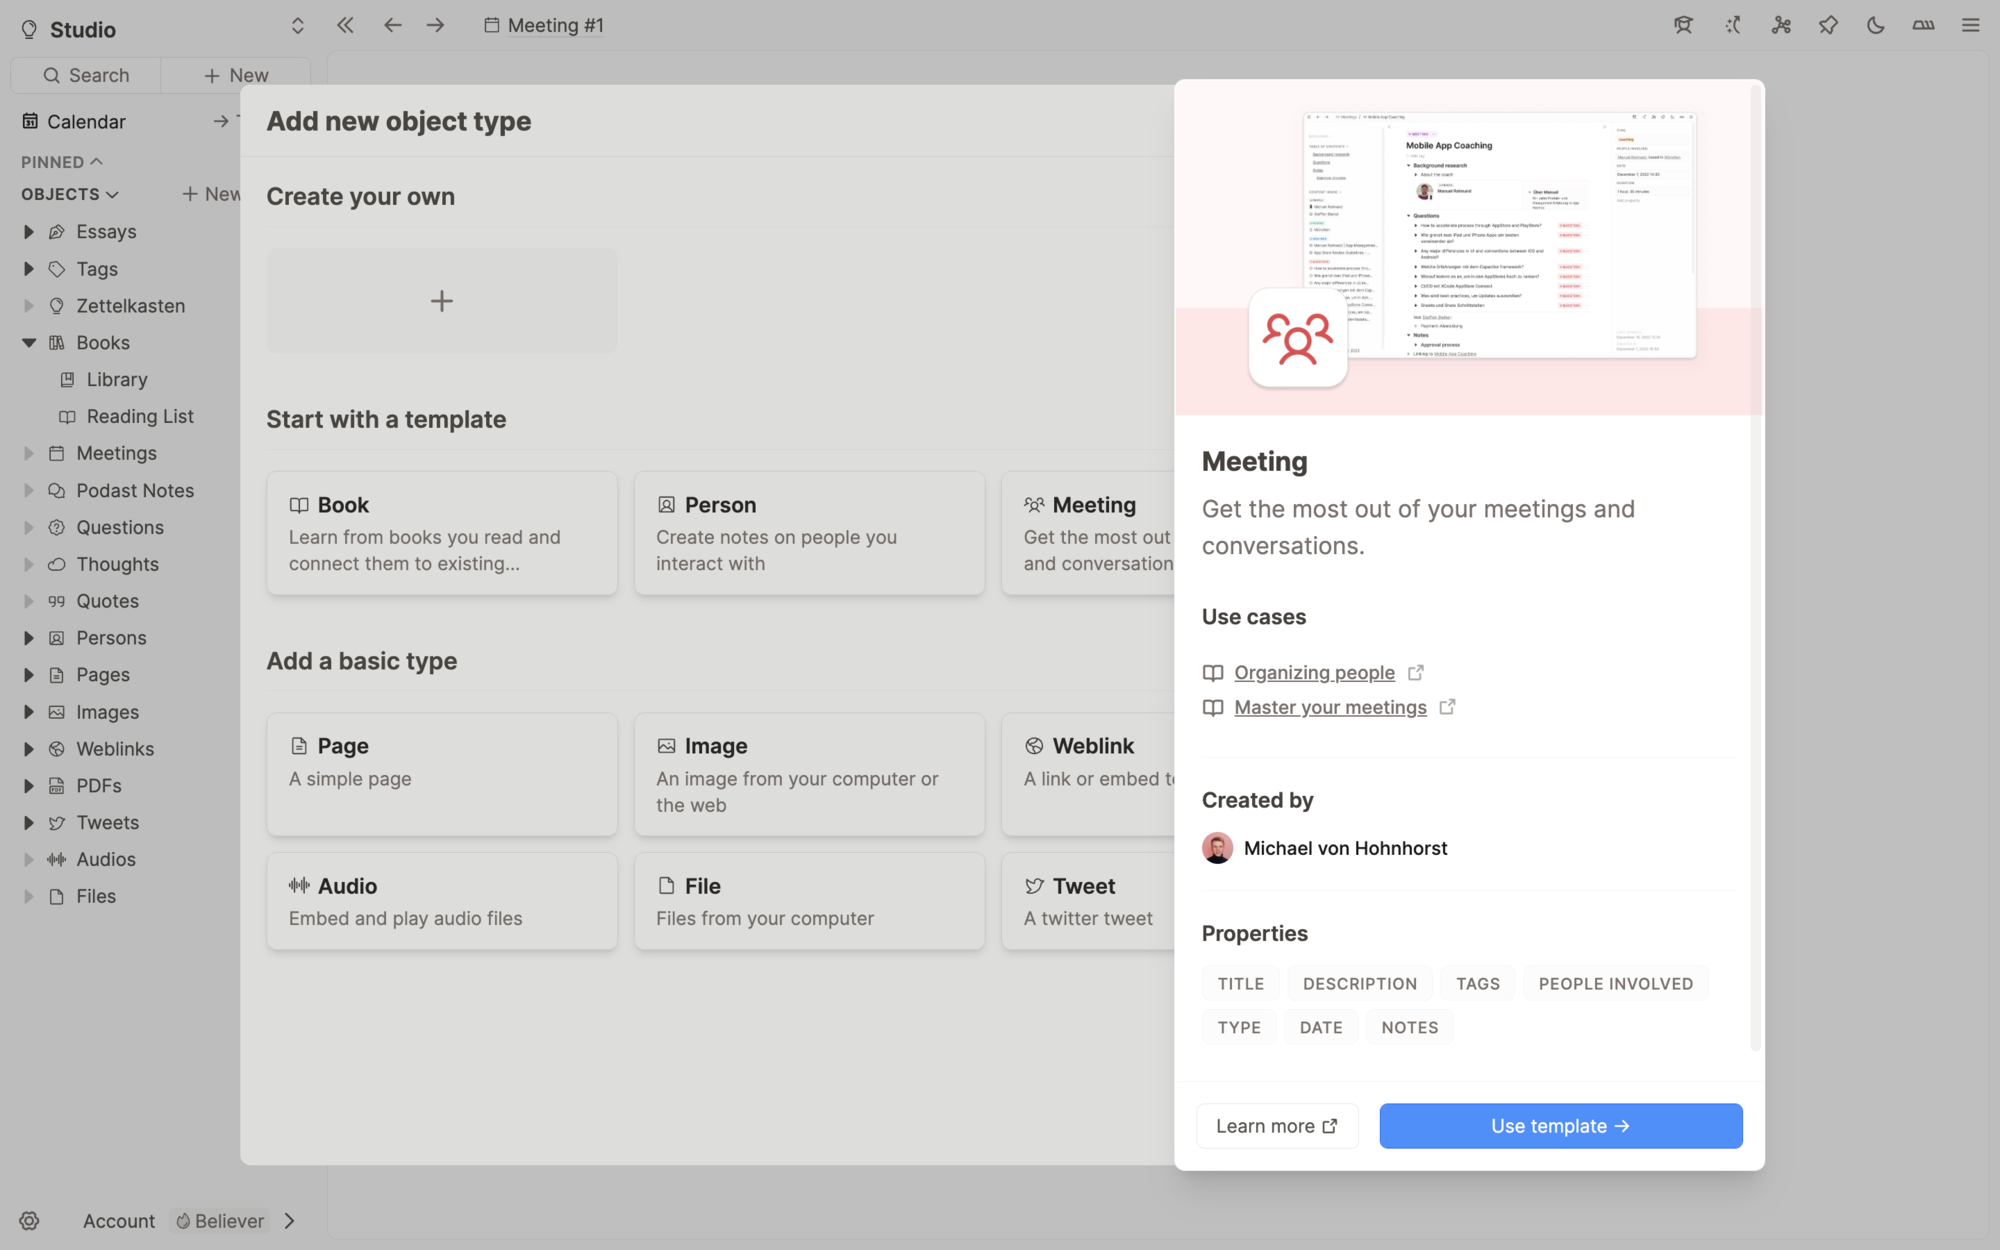Click the graduation cap icon in toolbar
This screenshot has height=1250, width=2000.
[x=1683, y=26]
